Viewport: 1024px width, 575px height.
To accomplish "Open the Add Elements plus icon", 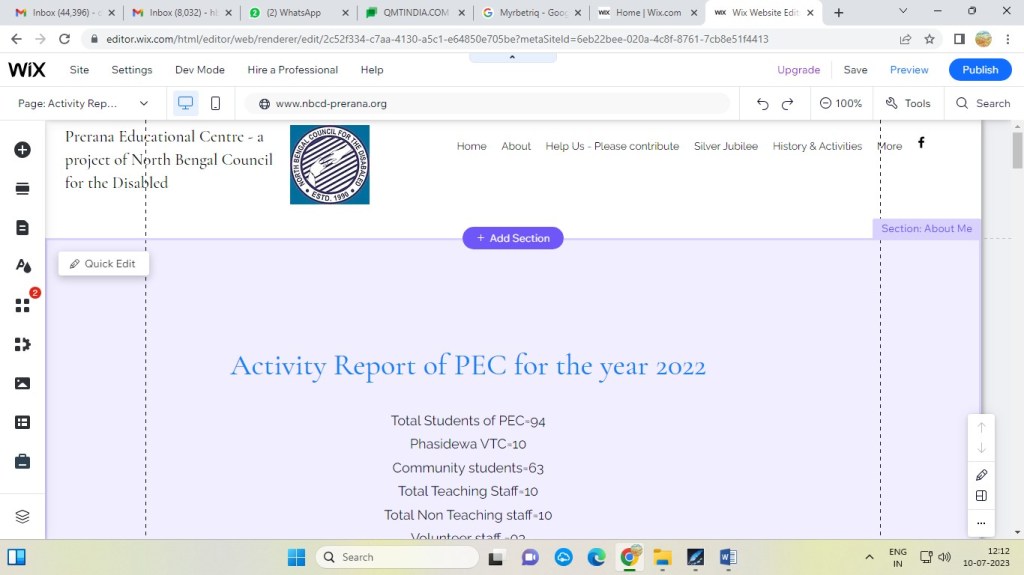I will click(x=22, y=150).
